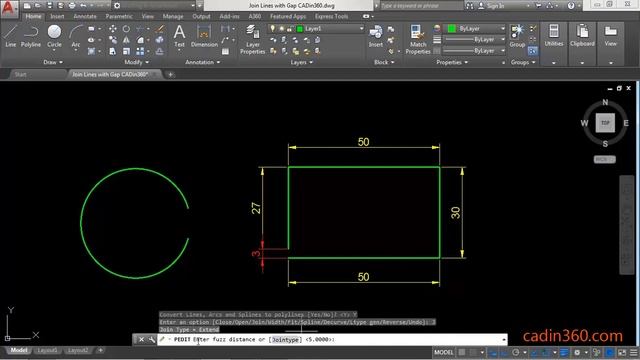Click the Group tool icon
This screenshot has height=360, width=640.
[517, 36]
